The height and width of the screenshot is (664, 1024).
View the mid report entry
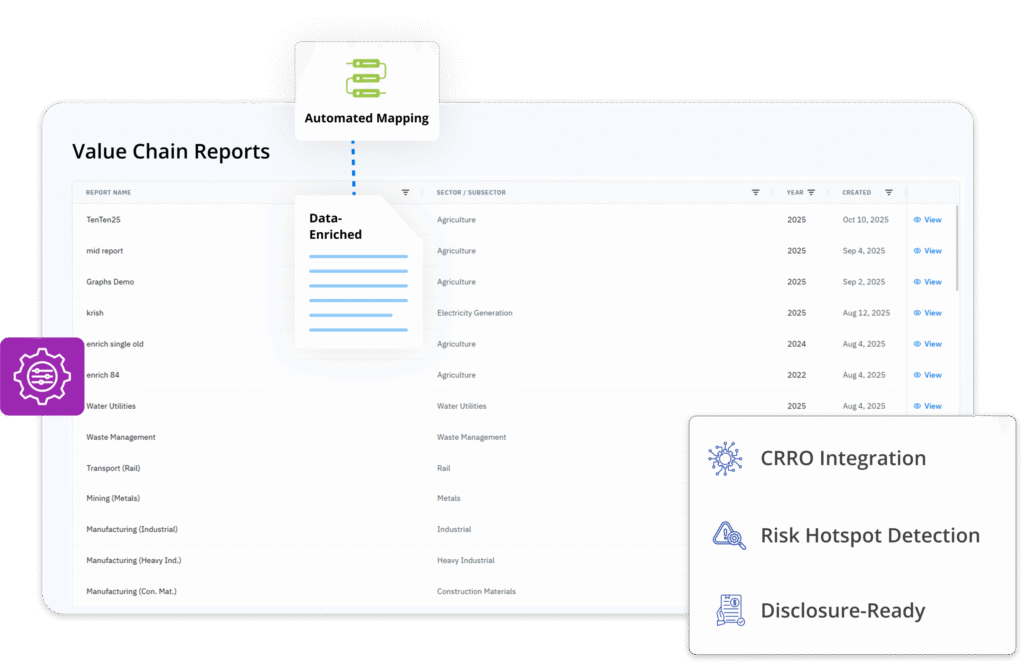click(x=927, y=251)
